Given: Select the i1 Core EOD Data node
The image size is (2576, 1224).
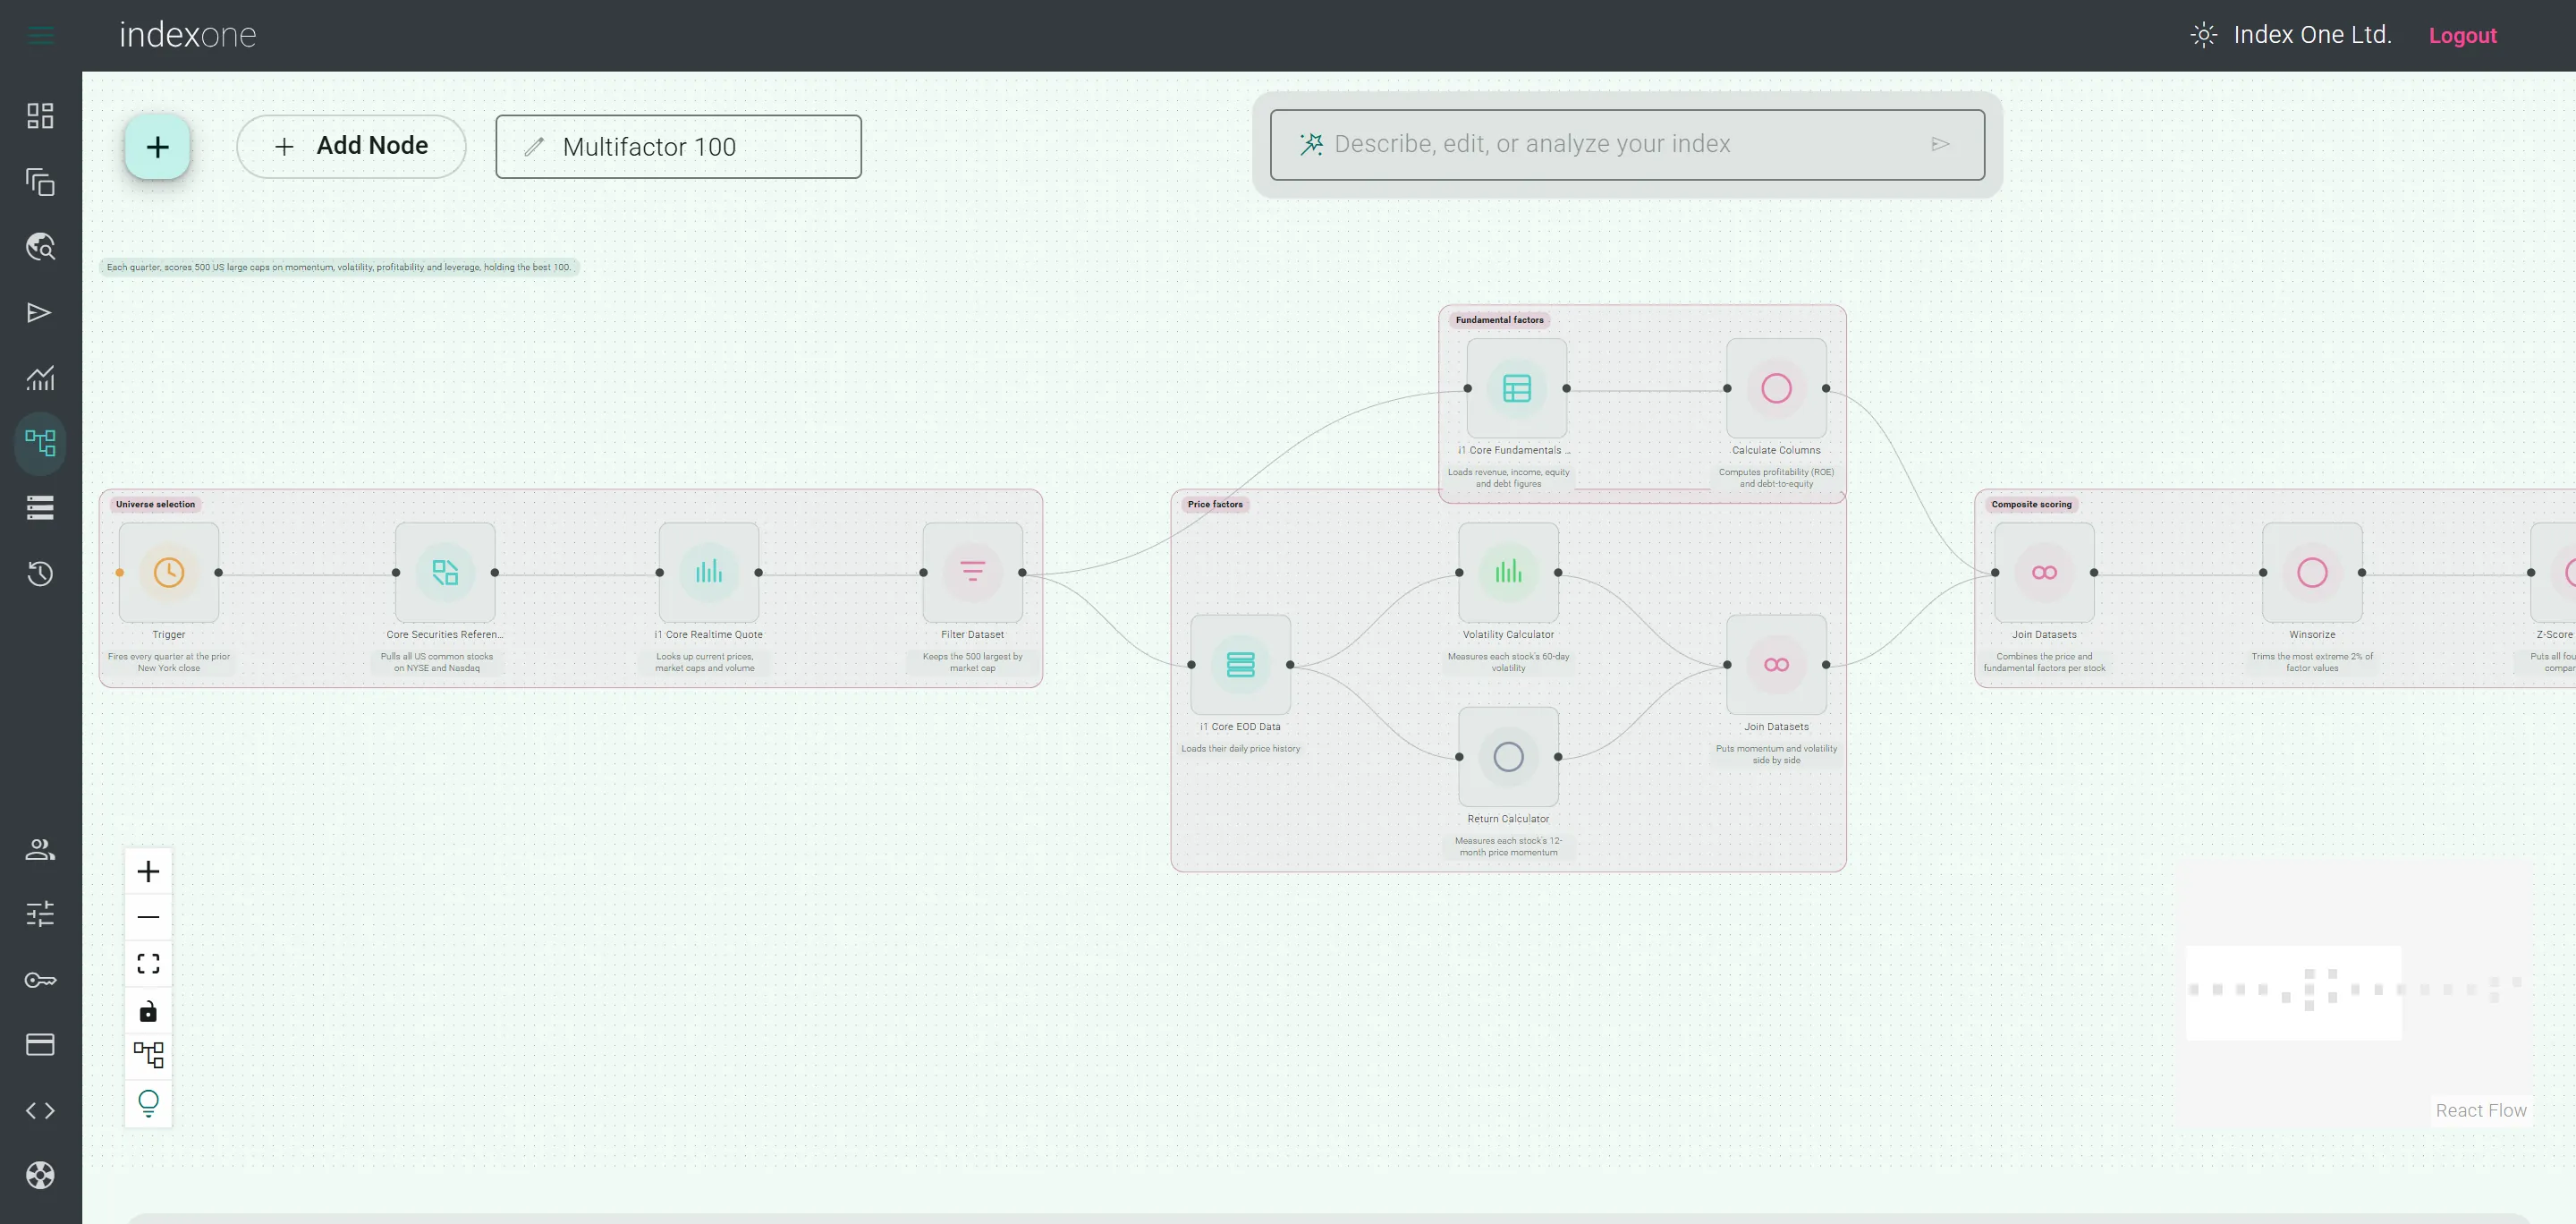Looking at the screenshot, I should click(1241, 665).
